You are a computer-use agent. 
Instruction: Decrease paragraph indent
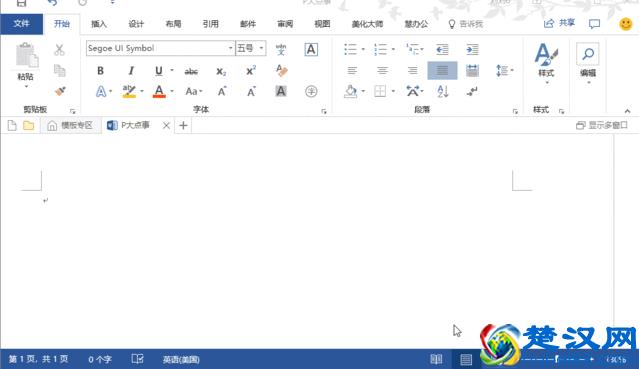point(442,50)
